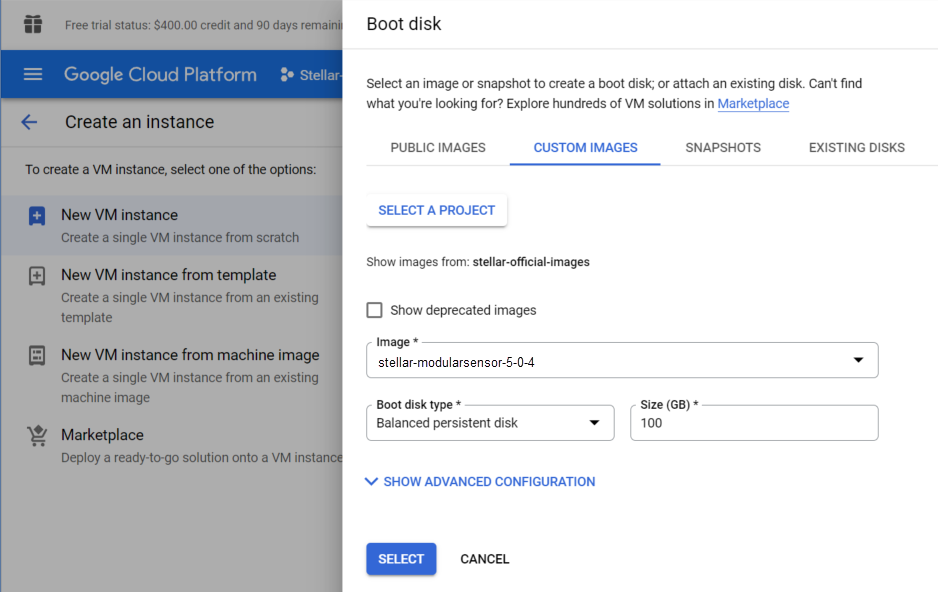Click the New VM instance from template icon
Screen dimensions: 938x592
37,276
